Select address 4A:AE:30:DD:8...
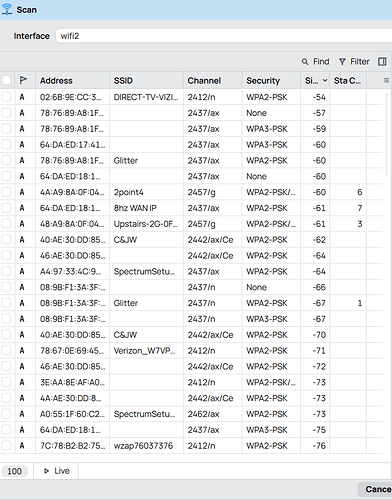Image resolution: width=392 pixels, height=500 pixels. coord(70,398)
